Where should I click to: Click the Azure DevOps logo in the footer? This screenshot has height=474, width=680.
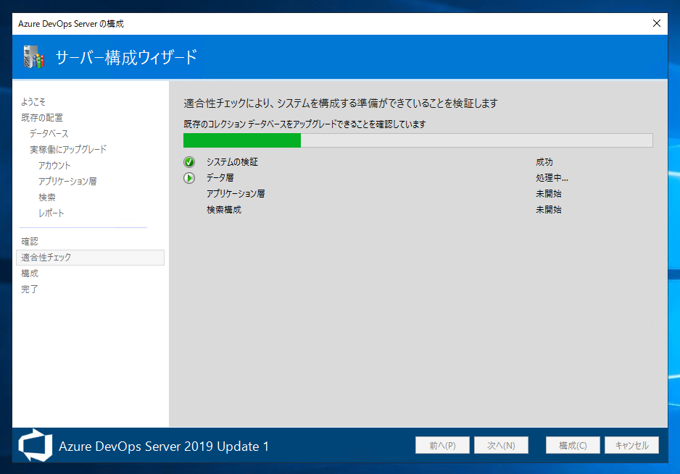(35, 445)
